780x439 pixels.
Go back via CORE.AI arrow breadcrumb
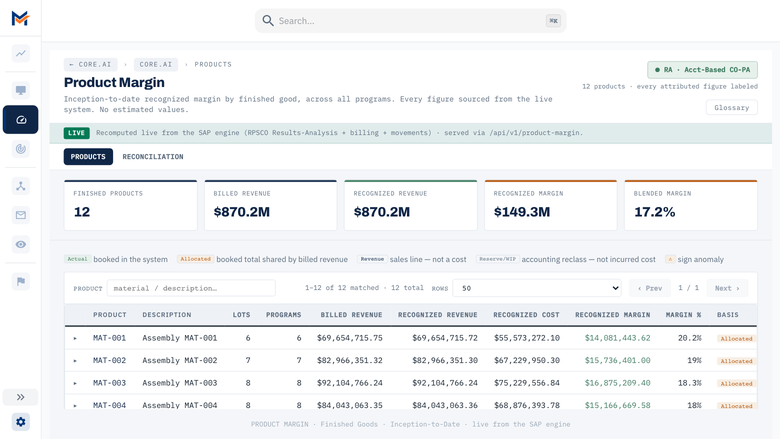click(91, 65)
